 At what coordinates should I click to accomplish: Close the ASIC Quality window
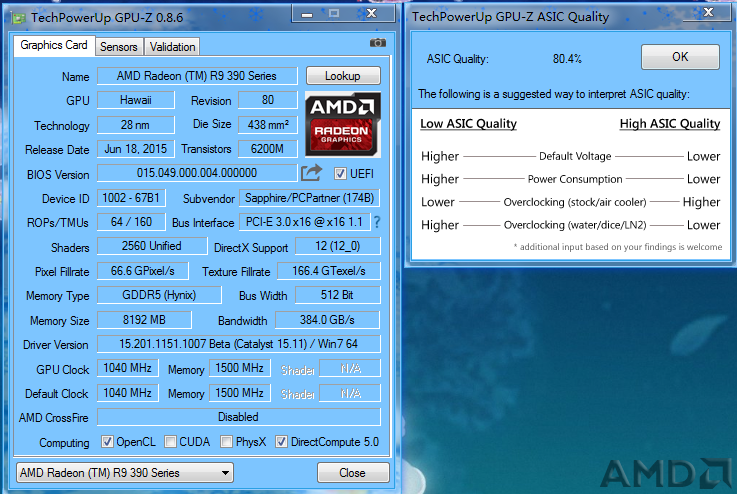(x=709, y=12)
